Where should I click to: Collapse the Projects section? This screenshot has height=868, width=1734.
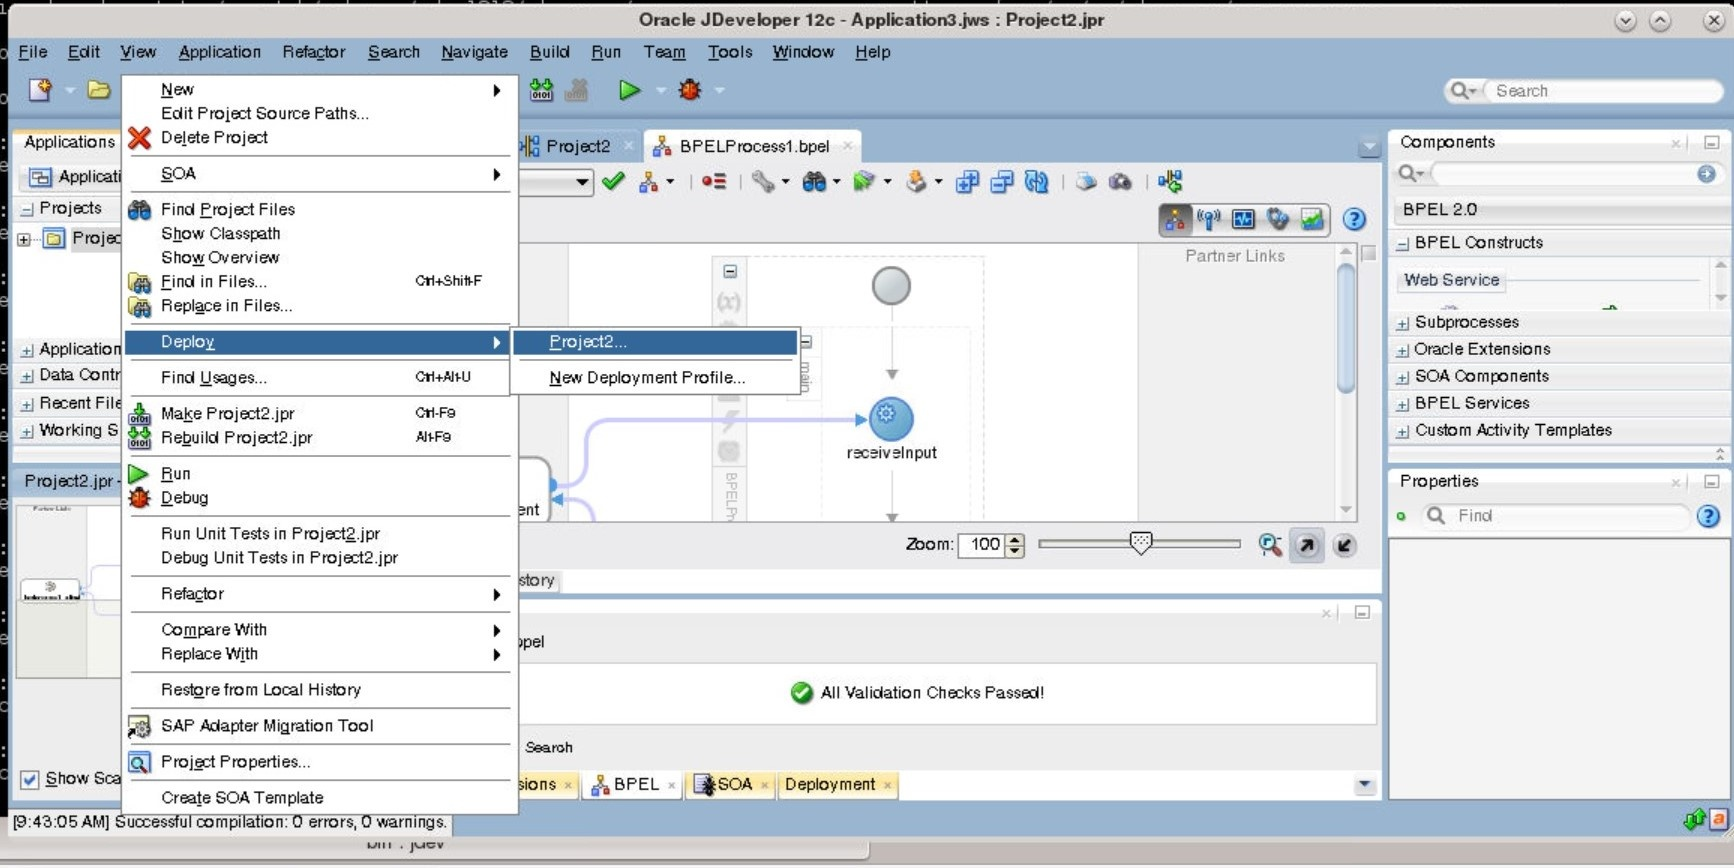click(x=27, y=209)
